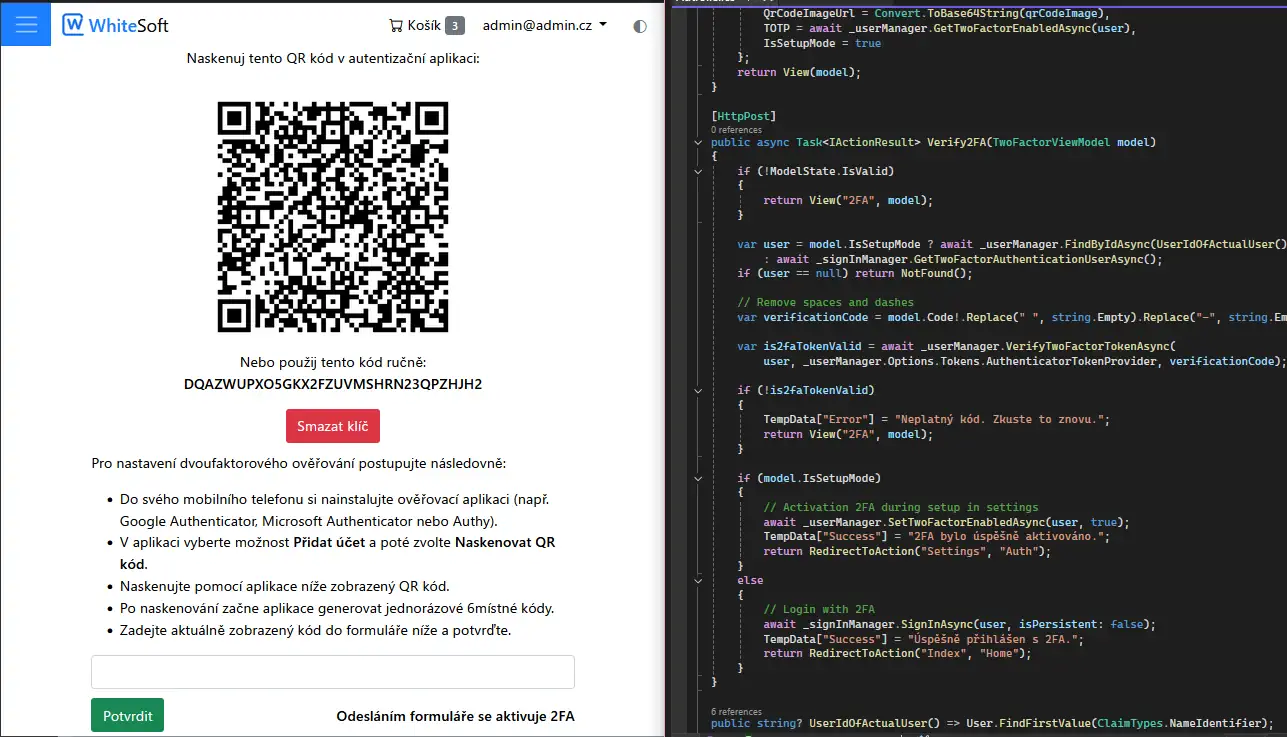This screenshot has height=737, width=1287.
Task: Click 'if (user == null) return NotFound();' line
Action: (855, 273)
